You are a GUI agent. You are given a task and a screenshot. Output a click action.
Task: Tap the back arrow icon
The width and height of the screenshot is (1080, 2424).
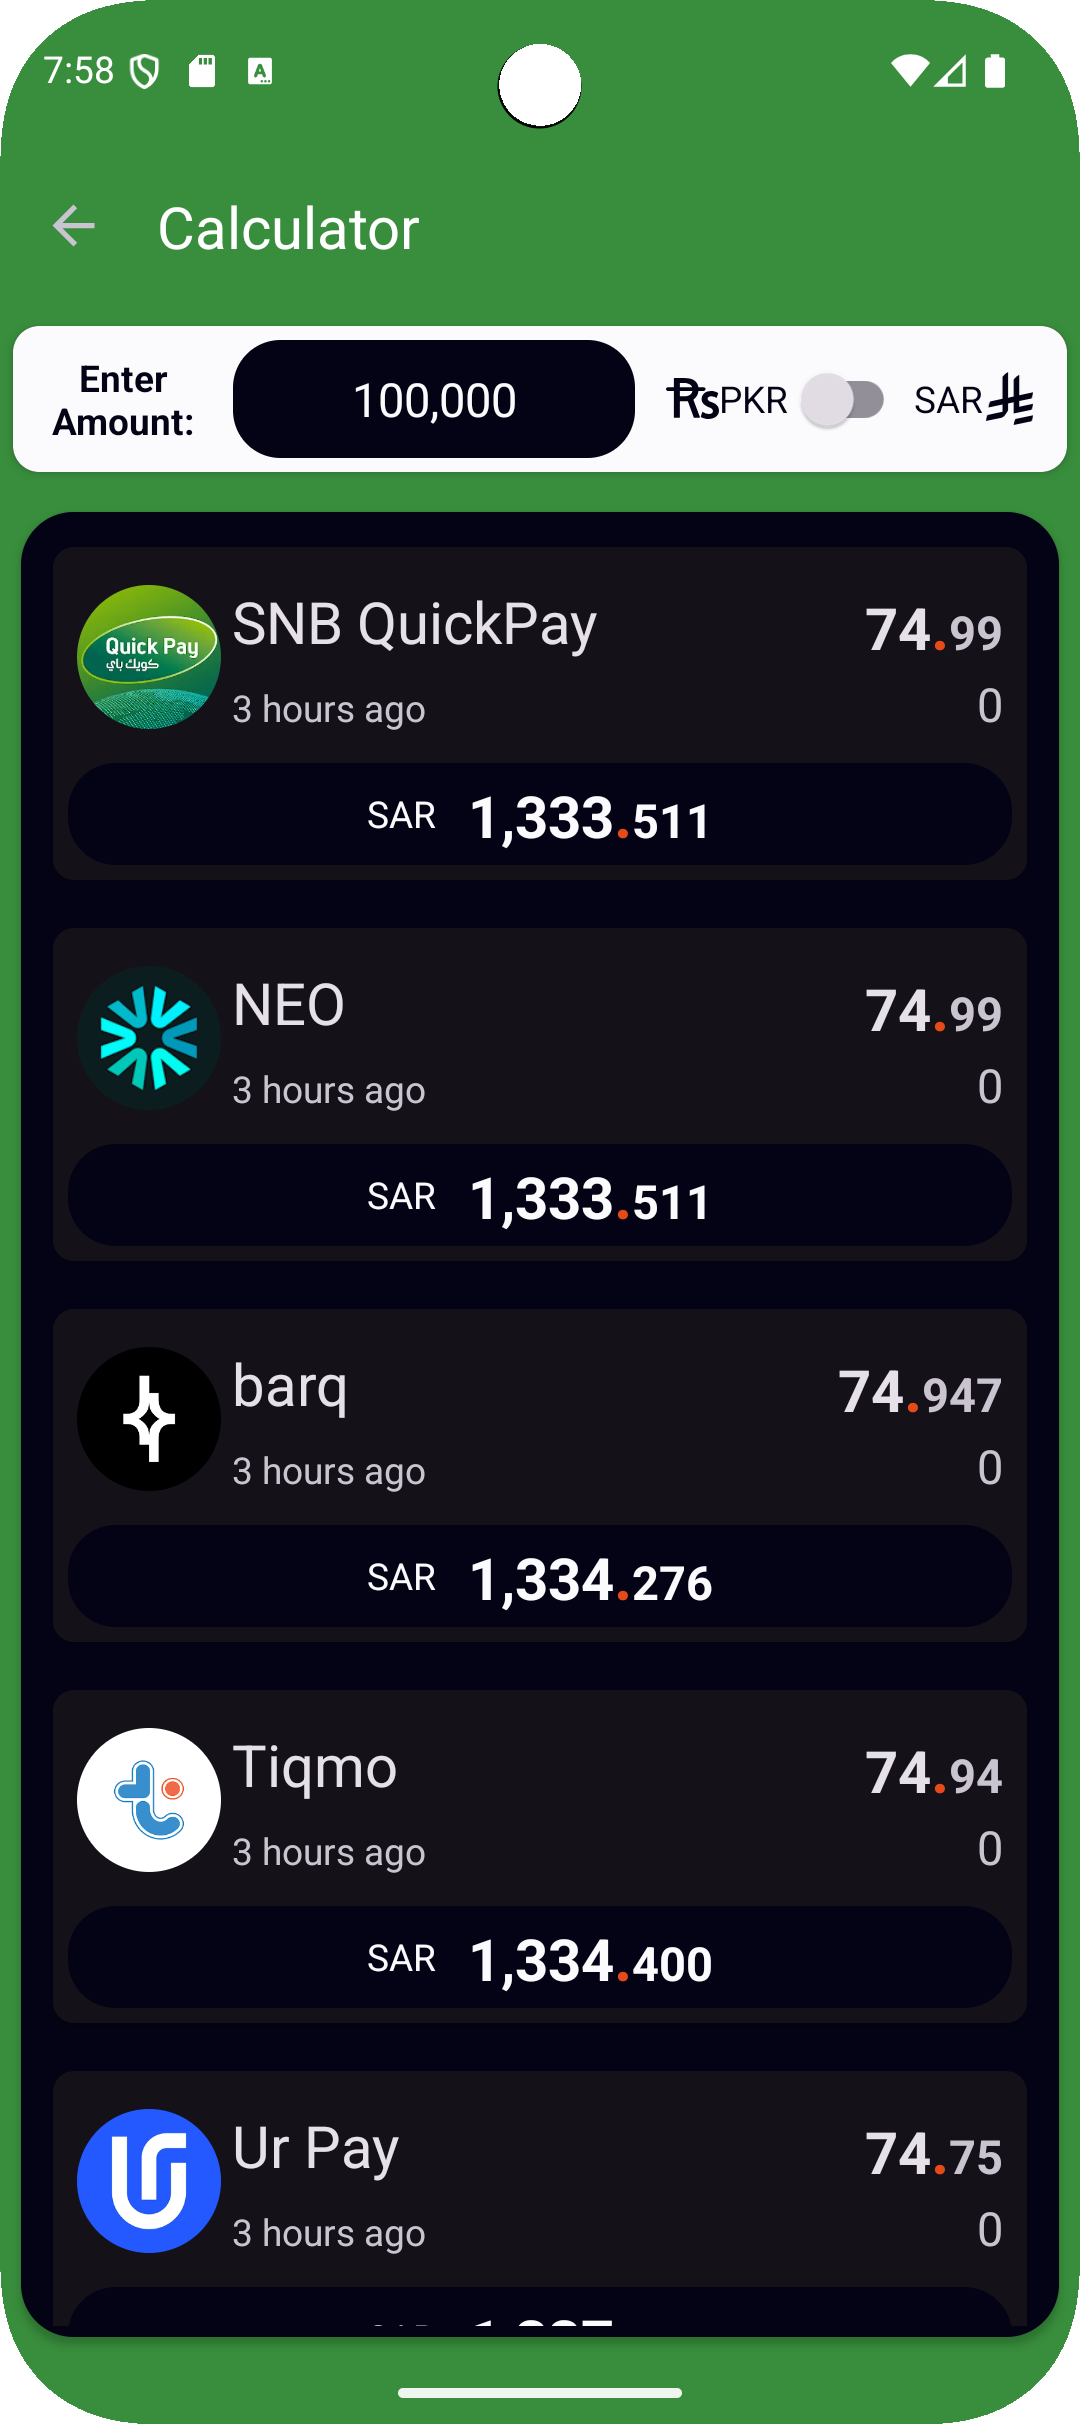click(x=74, y=227)
